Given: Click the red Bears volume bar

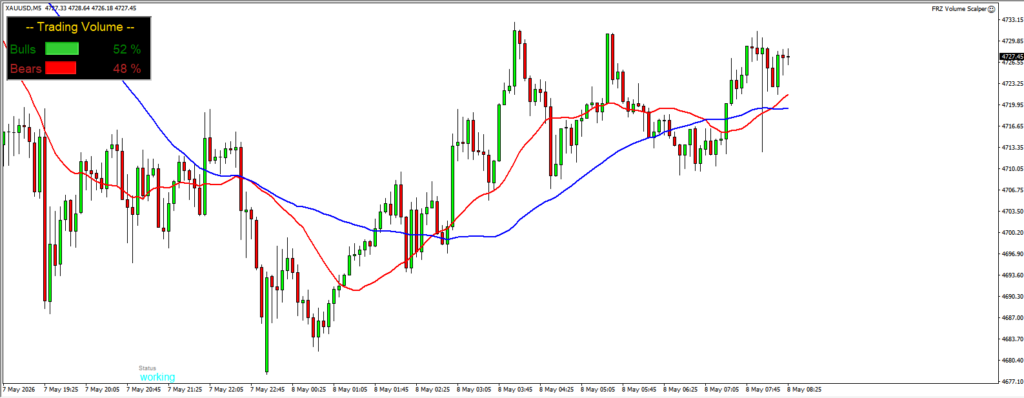Looking at the screenshot, I should coord(61,67).
